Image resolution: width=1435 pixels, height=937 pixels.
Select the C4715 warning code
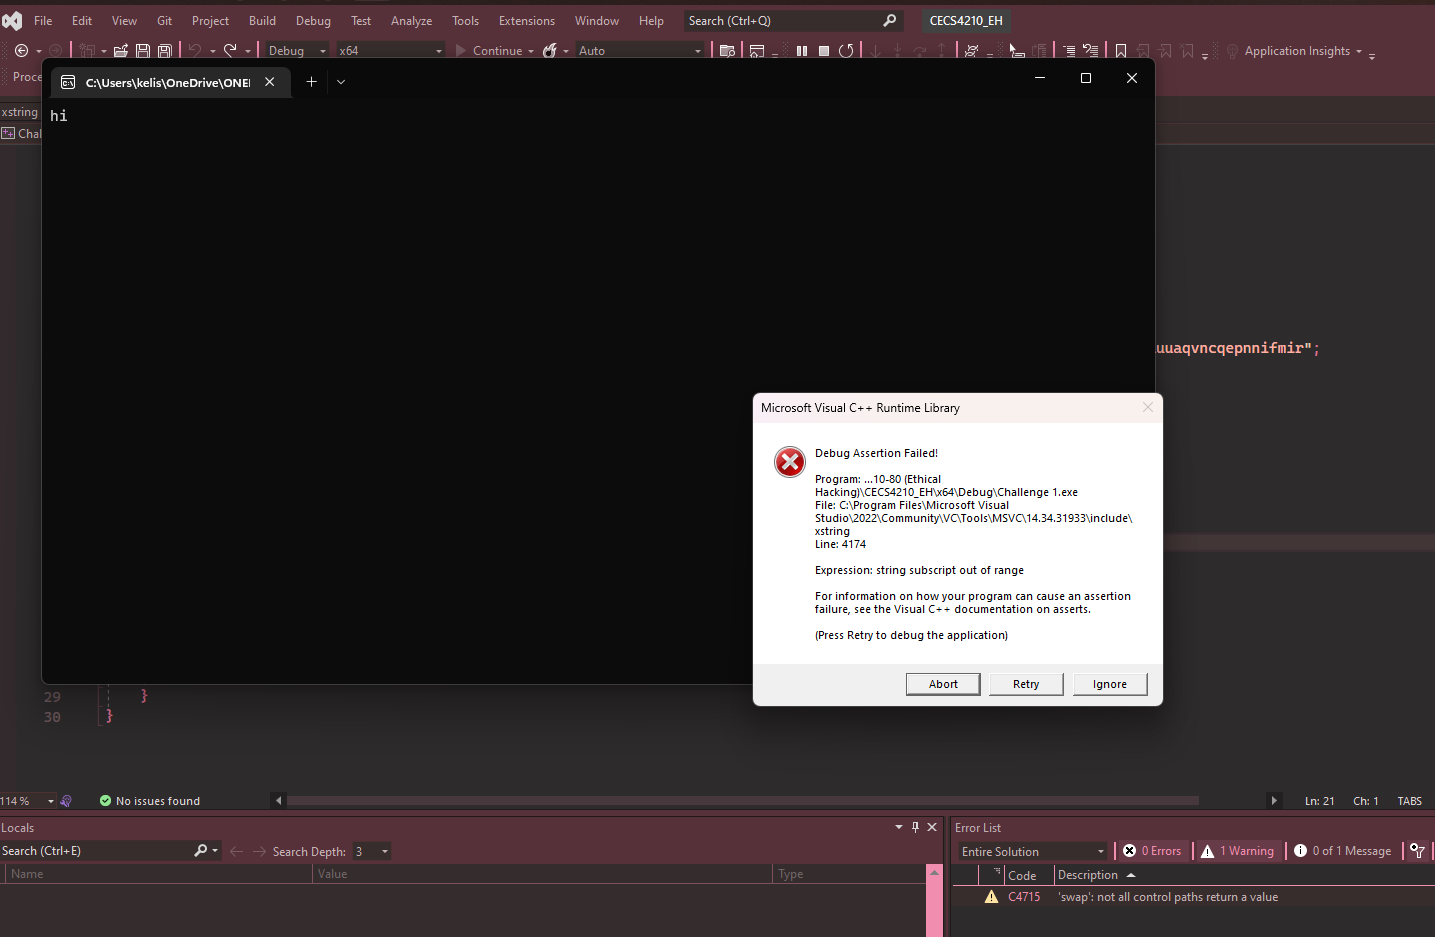pyautogui.click(x=1024, y=897)
